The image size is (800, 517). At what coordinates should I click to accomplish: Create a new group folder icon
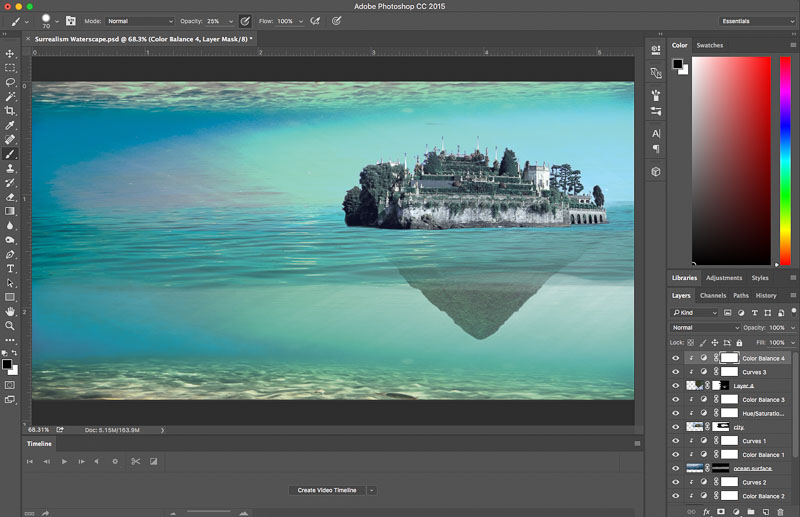tap(751, 511)
